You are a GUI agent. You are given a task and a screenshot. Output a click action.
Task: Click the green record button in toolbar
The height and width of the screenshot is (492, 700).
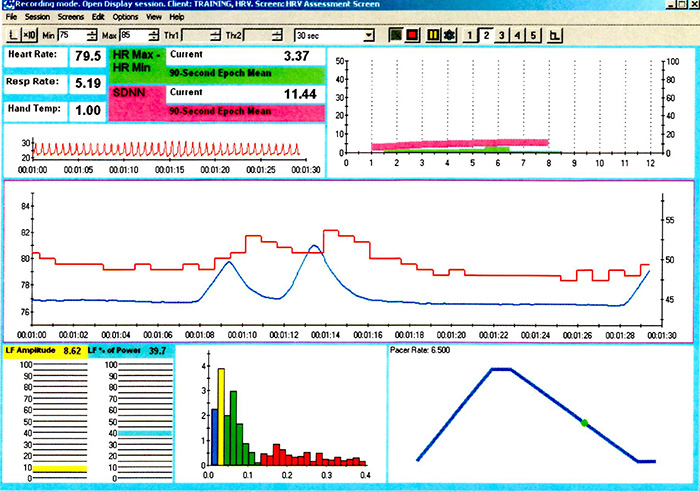[395, 35]
